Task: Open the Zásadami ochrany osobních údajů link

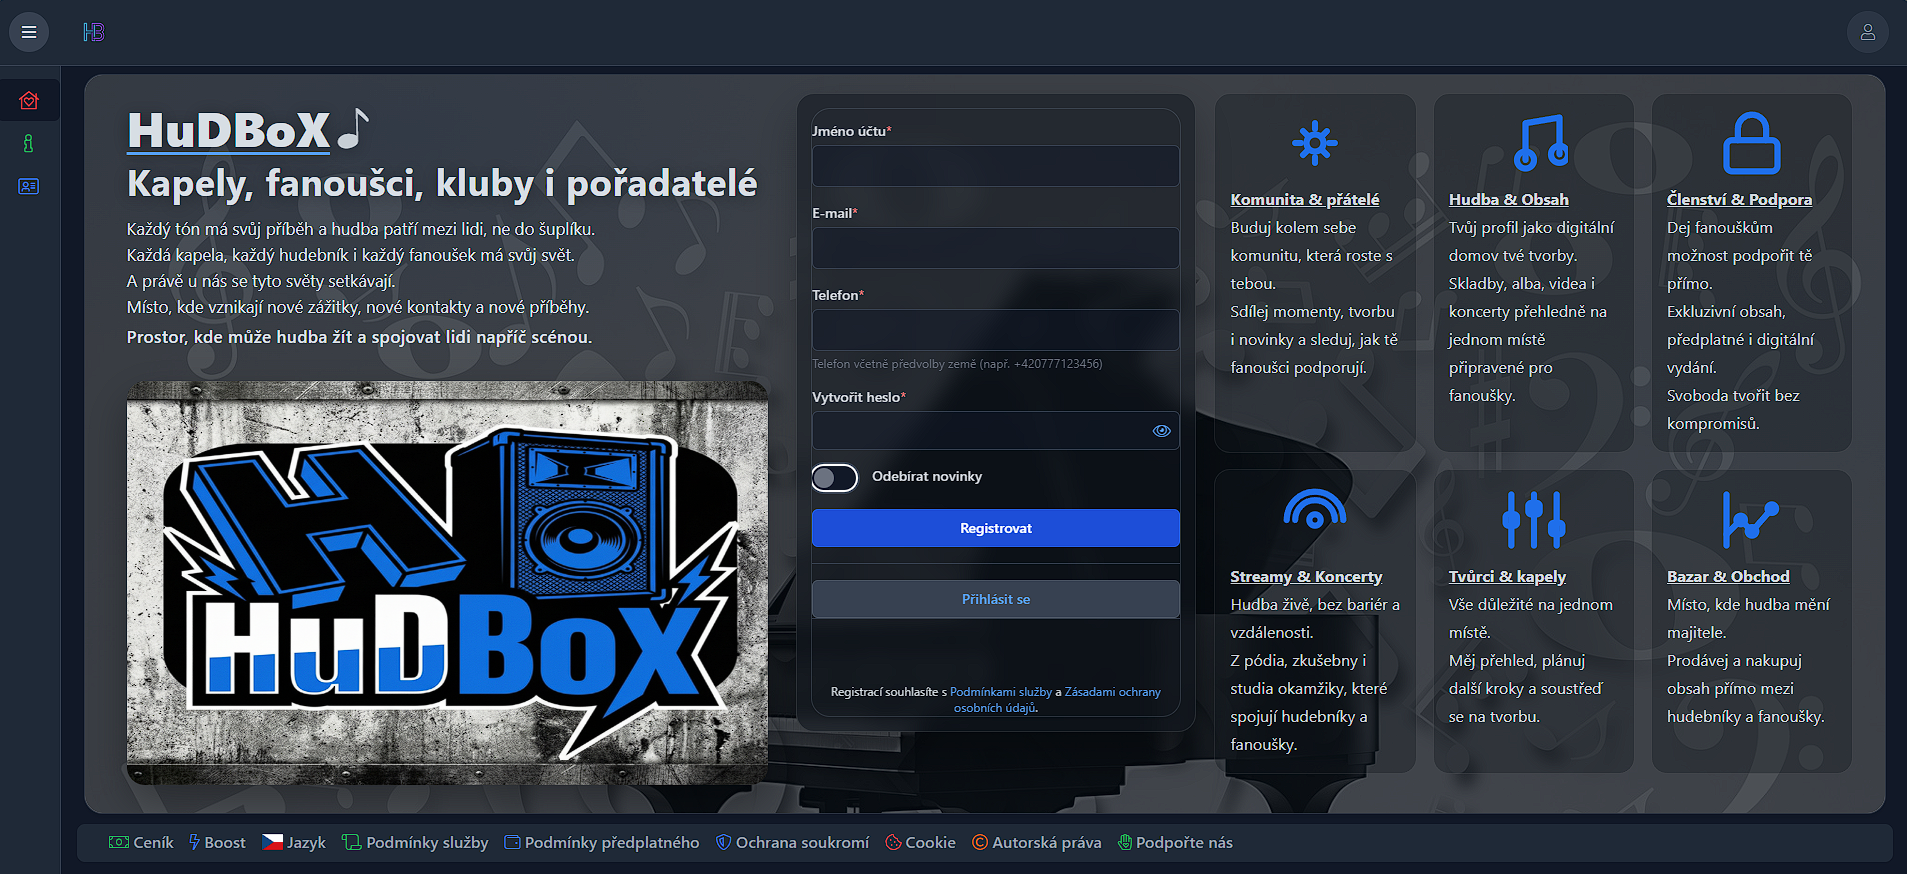Action: [x=1058, y=700]
